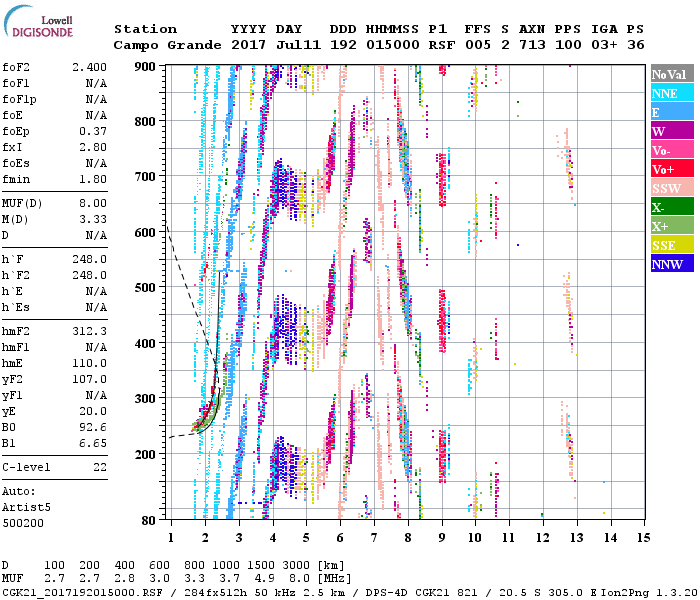Click the yE value 20.0

[x=93, y=412]
